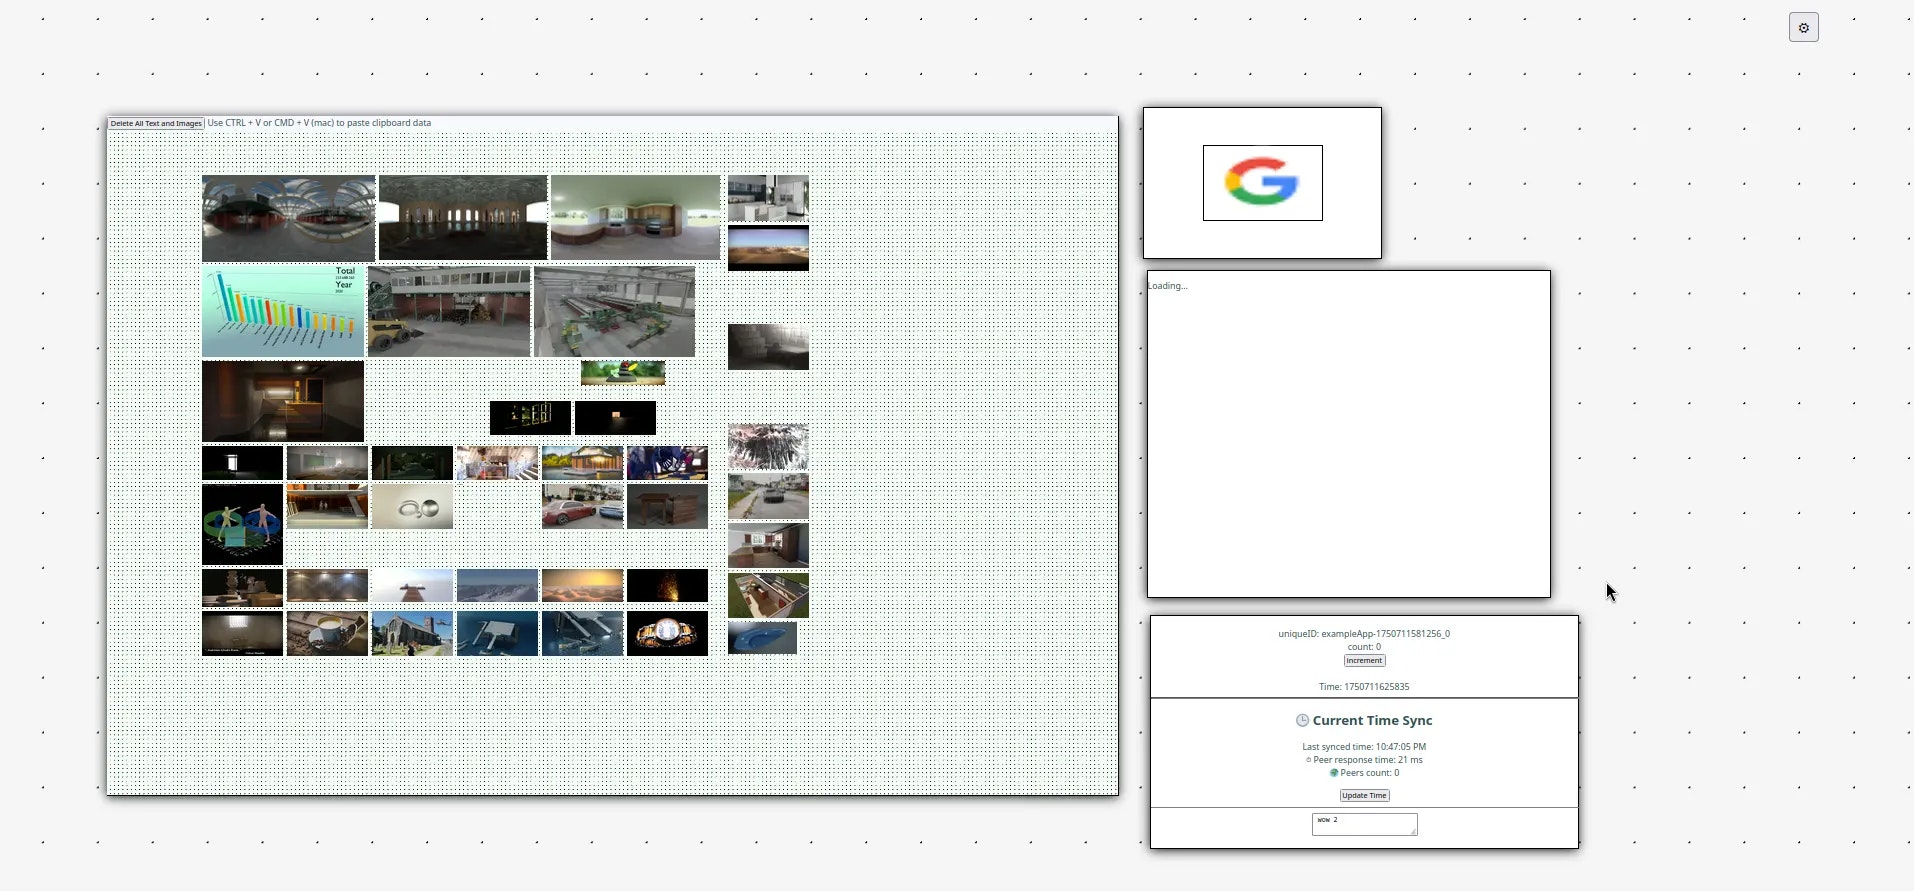
Task: Open the three spotlights on wall thumbnail
Action: click(x=327, y=586)
